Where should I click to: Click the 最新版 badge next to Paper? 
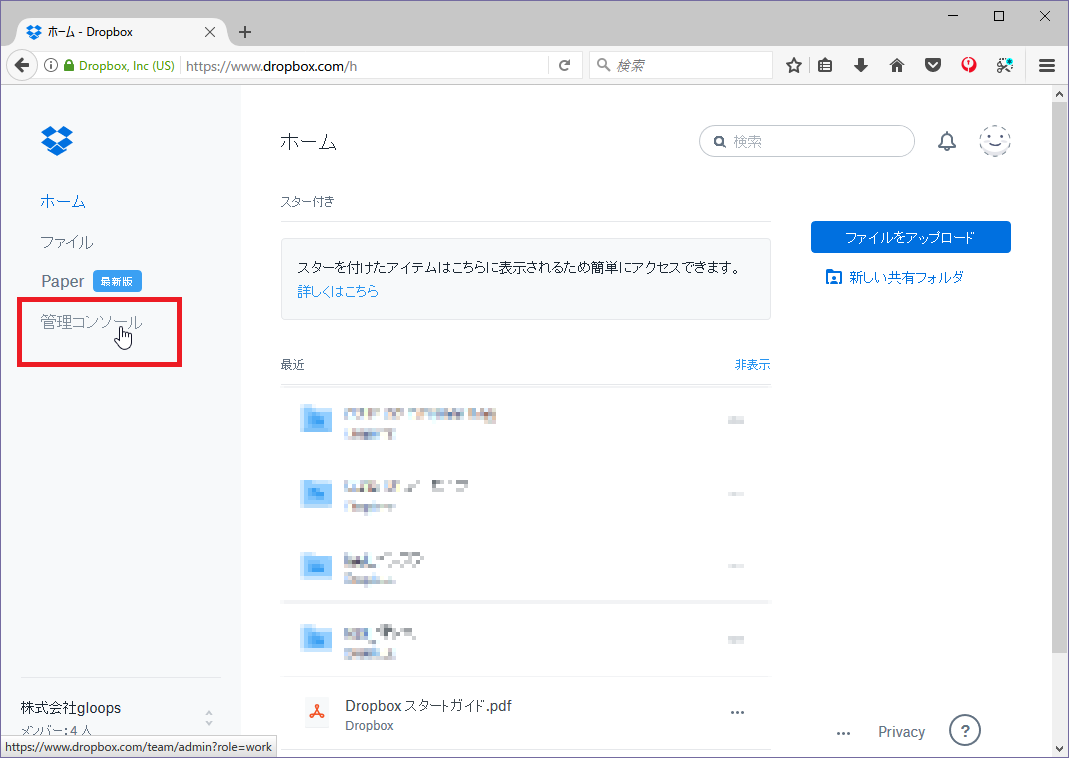coord(117,281)
